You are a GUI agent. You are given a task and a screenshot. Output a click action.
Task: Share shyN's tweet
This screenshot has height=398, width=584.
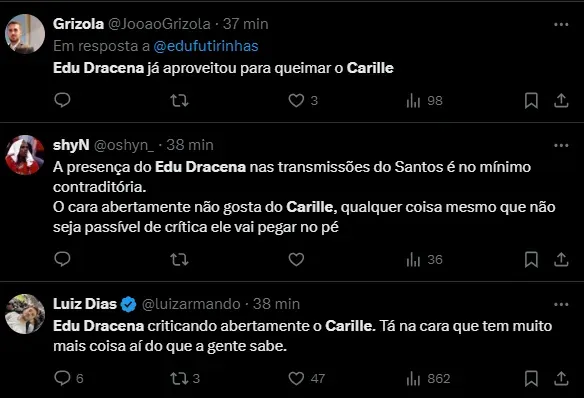click(561, 260)
